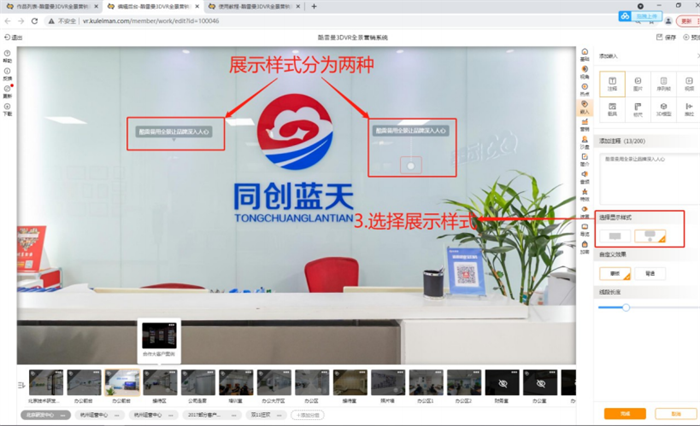Screen dimensions: 700x426
Task: Open the 嵌入 embed sidebar icon
Action: coord(584,107)
